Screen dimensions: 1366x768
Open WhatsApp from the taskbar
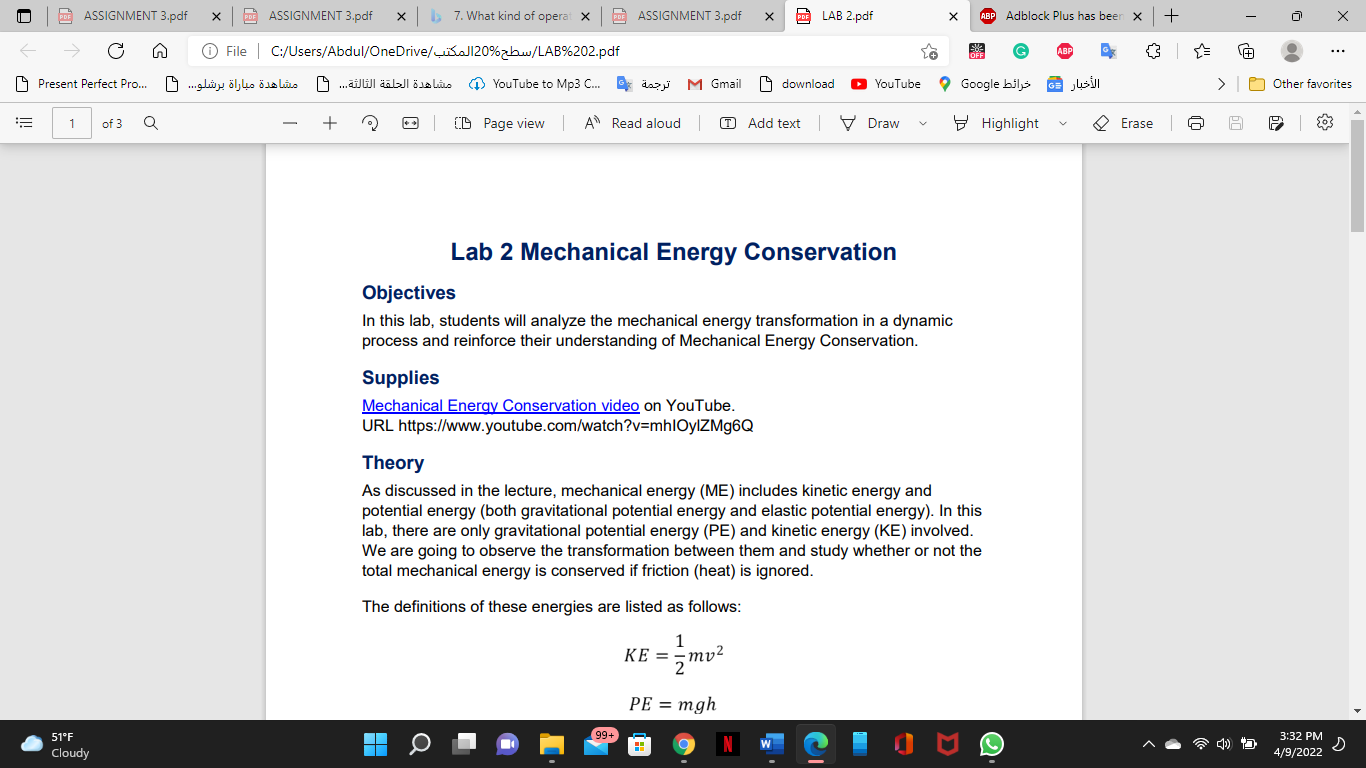point(990,744)
